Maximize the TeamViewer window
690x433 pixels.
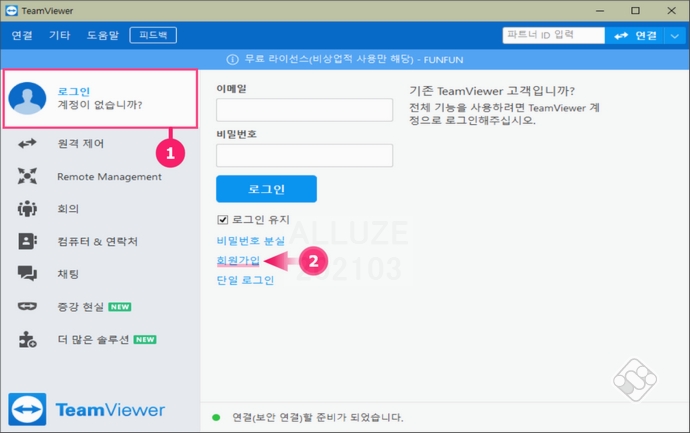tap(635, 11)
